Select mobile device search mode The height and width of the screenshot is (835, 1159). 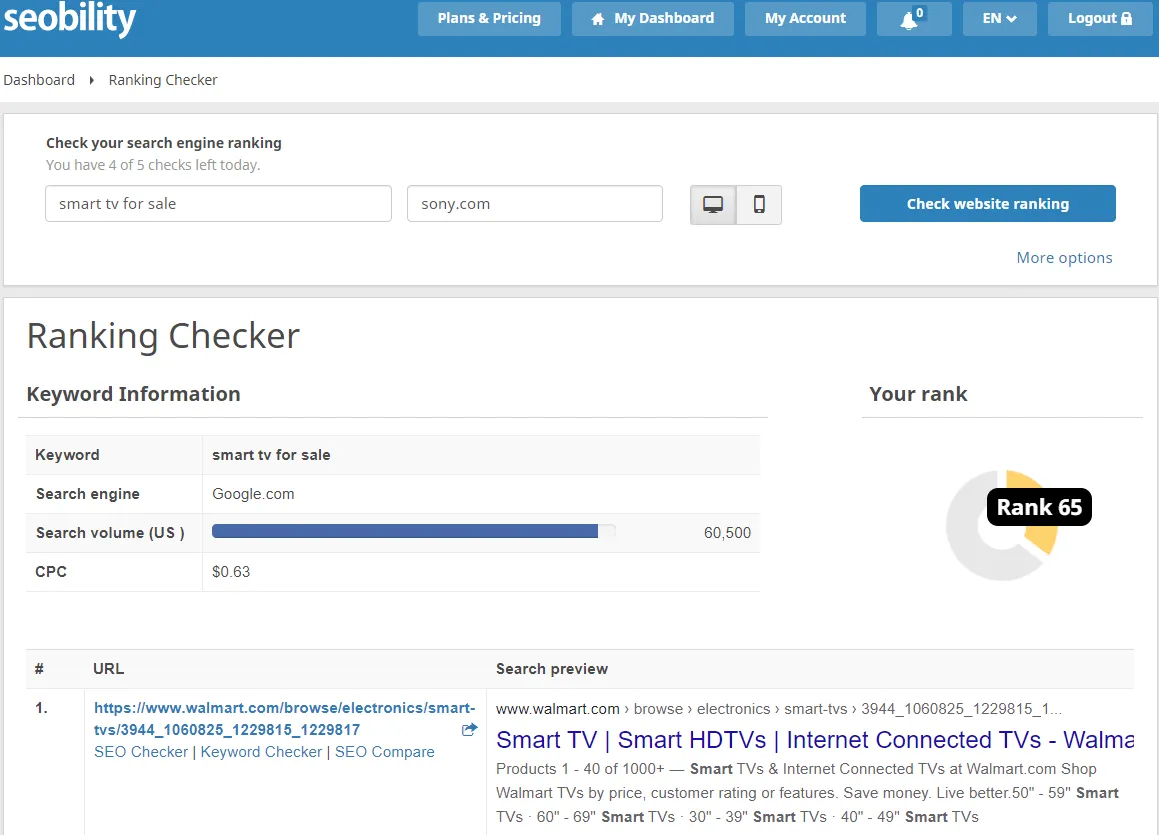coord(759,204)
